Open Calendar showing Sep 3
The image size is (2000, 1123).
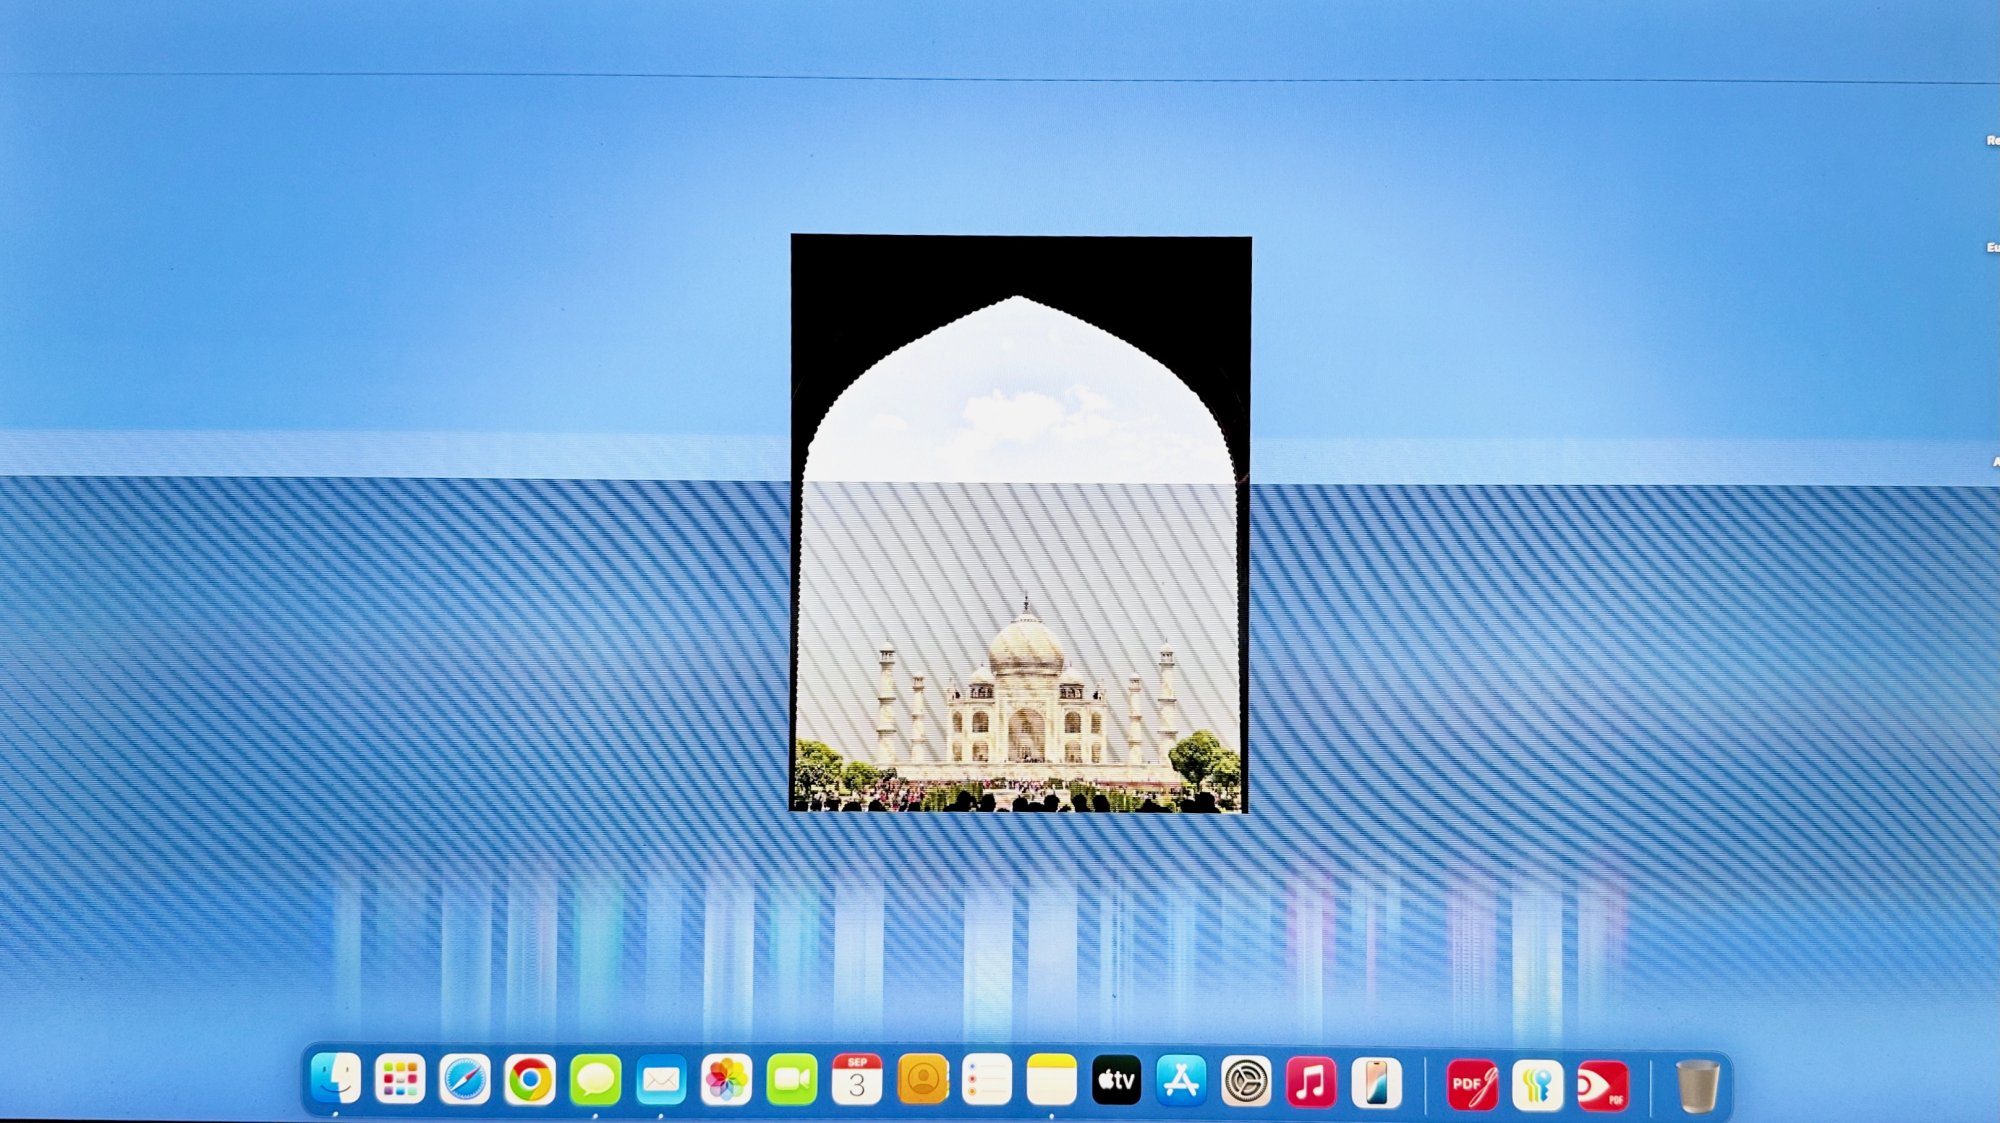(857, 1080)
